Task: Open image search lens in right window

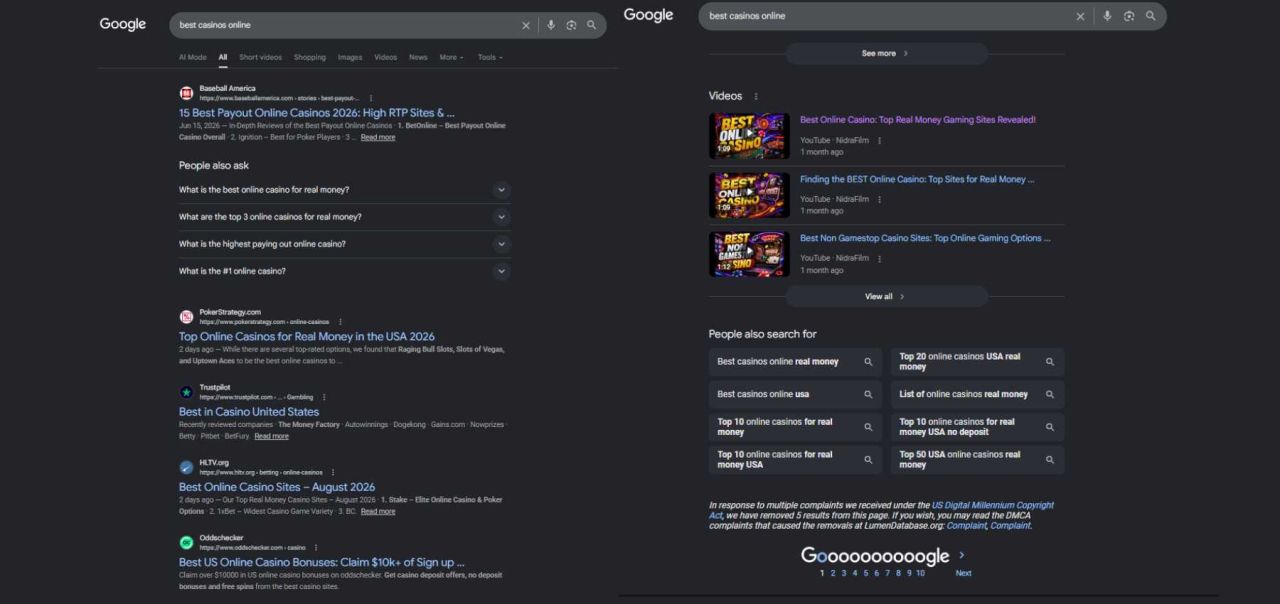Action: [1129, 16]
